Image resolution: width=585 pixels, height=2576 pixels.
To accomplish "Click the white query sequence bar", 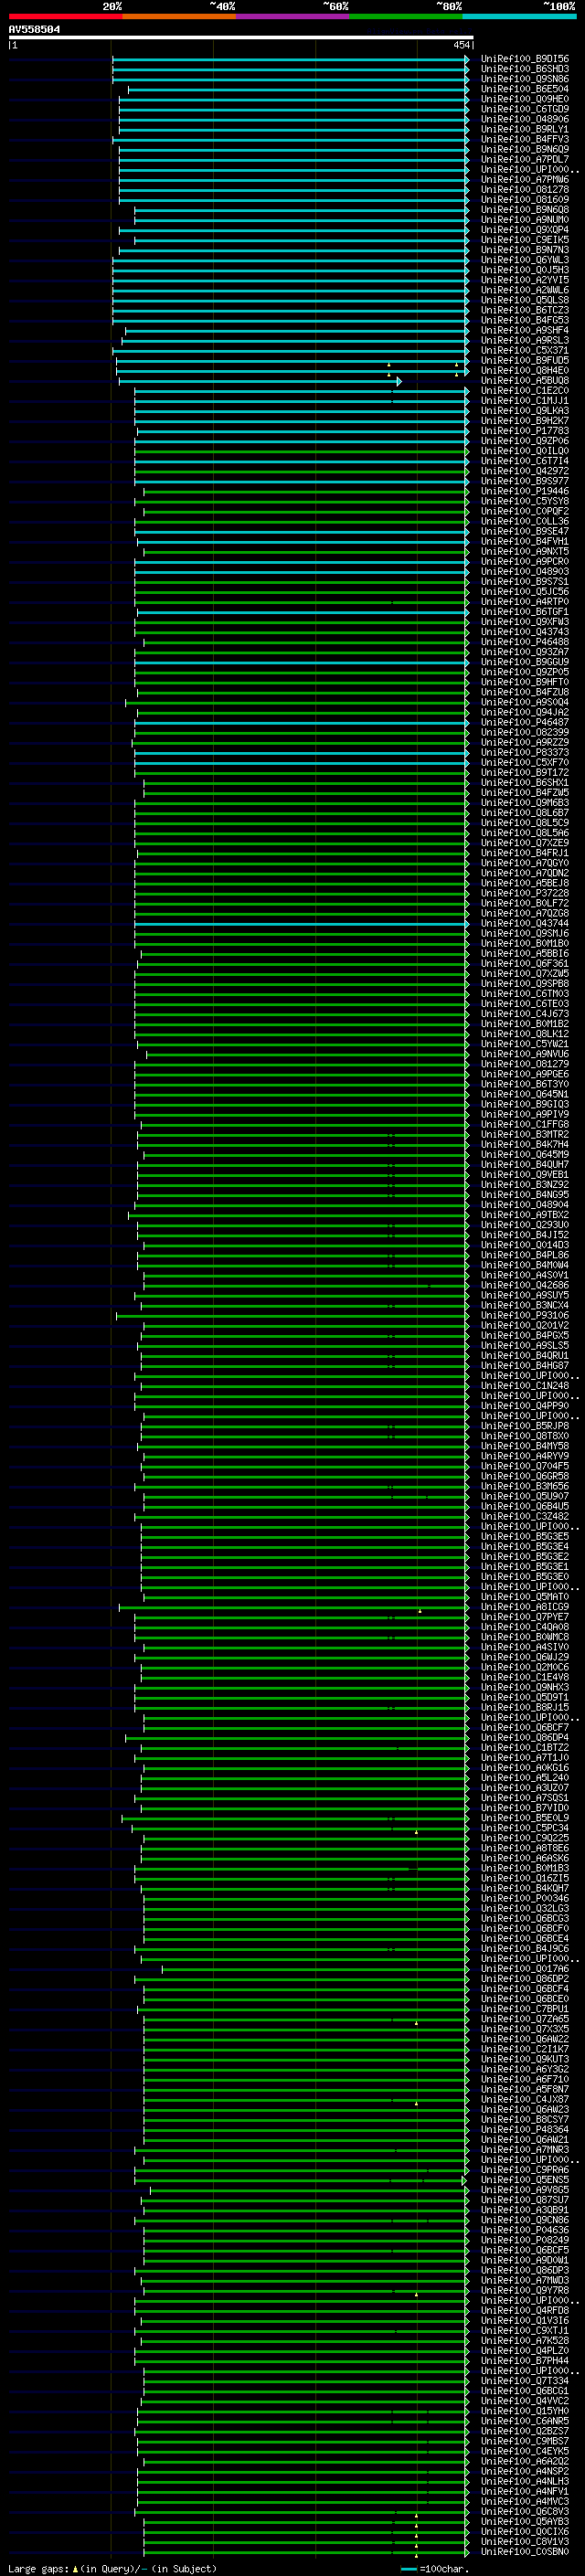I will point(241,38).
